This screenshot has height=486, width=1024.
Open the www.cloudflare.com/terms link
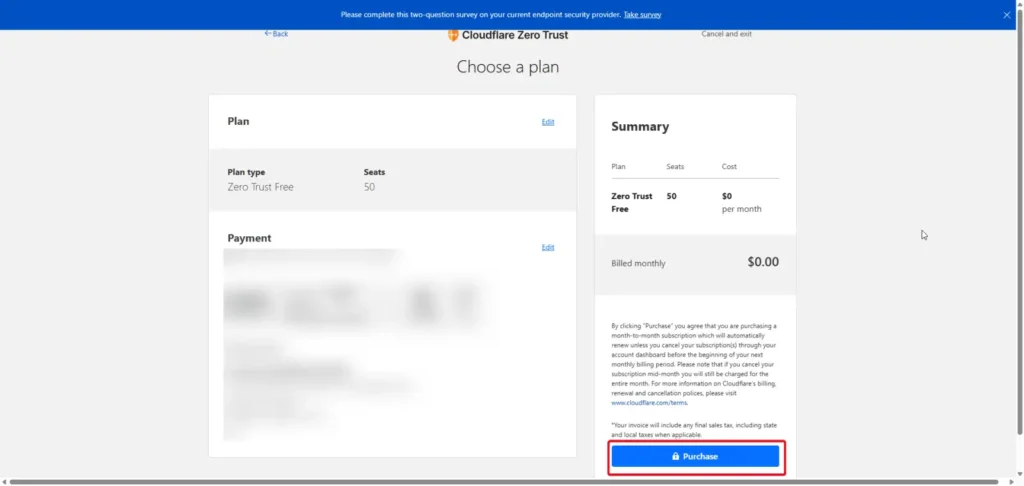[649, 403]
